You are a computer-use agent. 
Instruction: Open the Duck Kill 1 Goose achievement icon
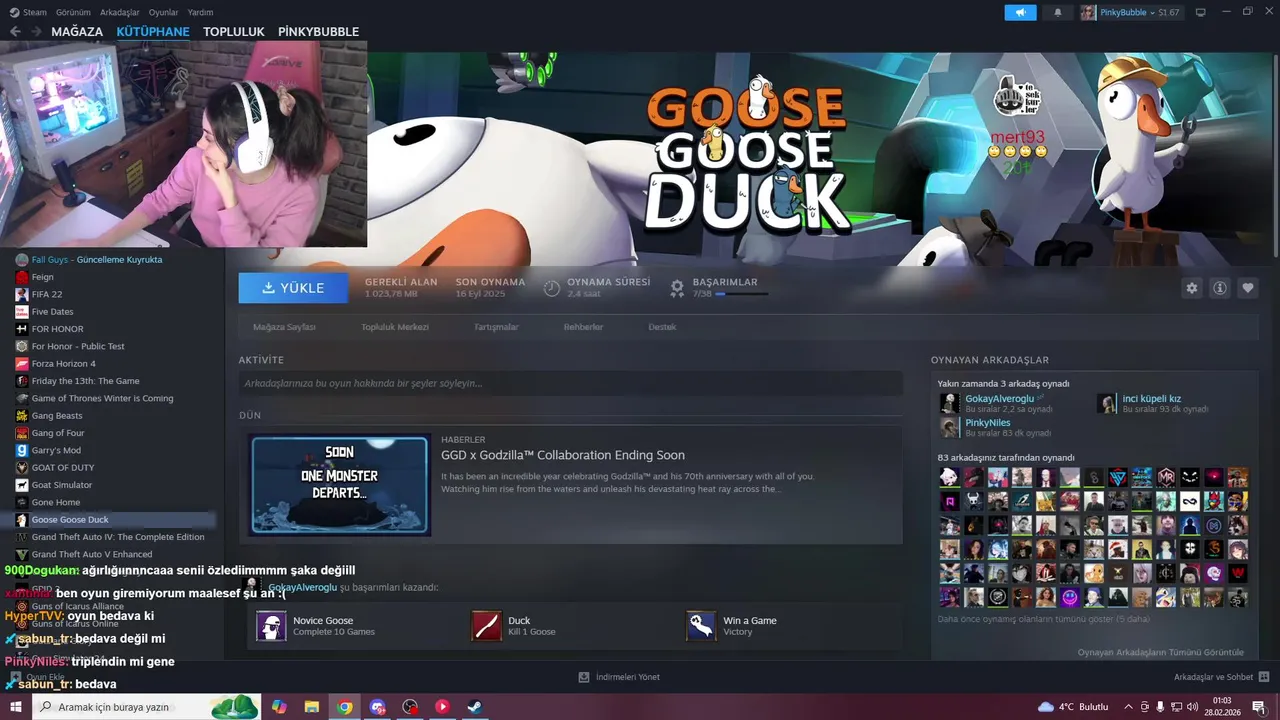click(486, 626)
